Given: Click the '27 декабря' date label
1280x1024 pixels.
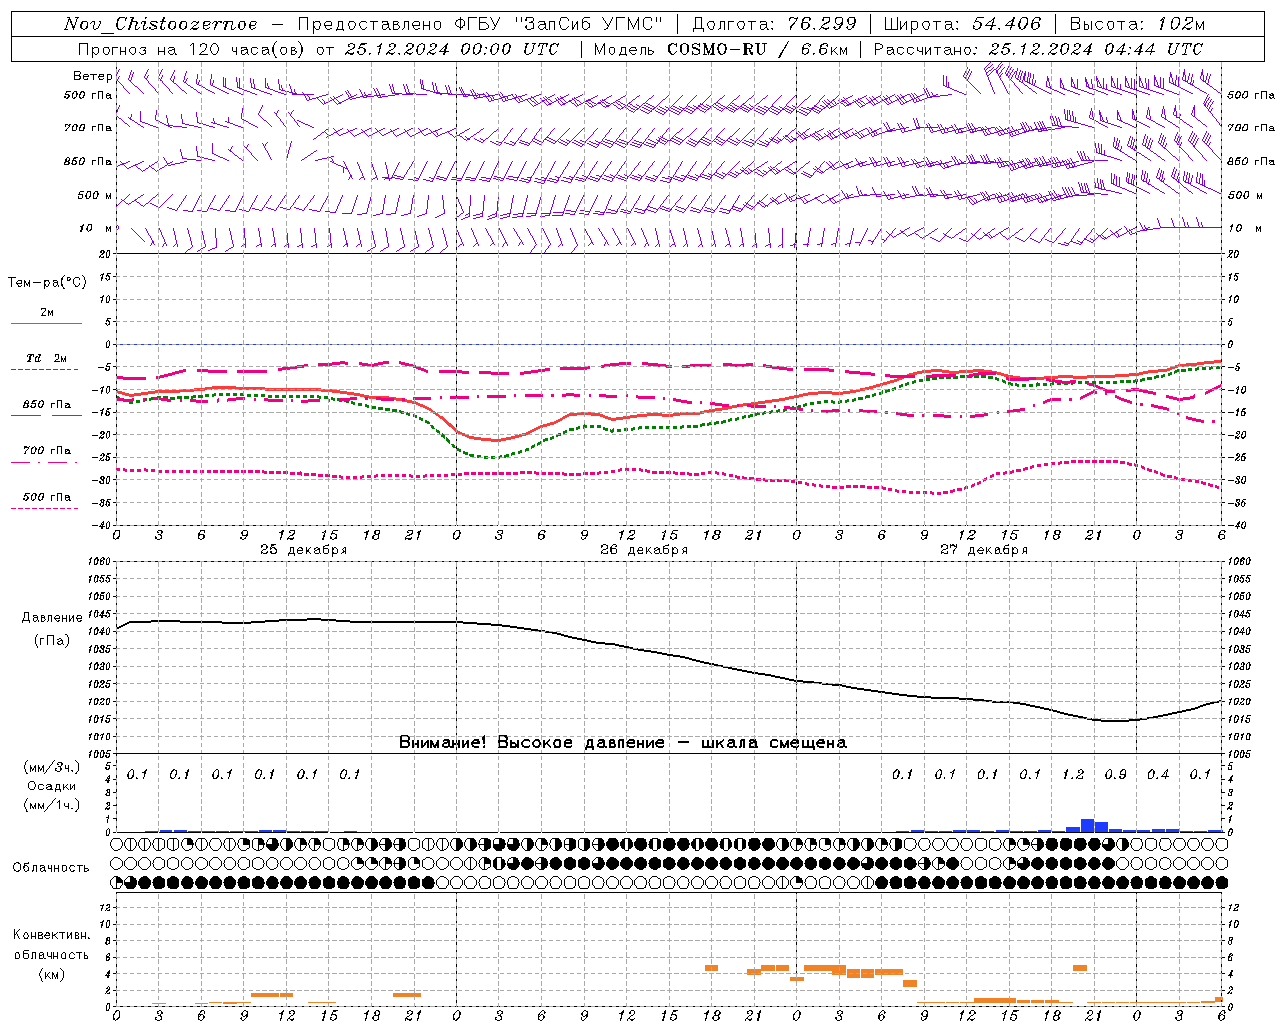Looking at the screenshot, I should pos(983,550).
